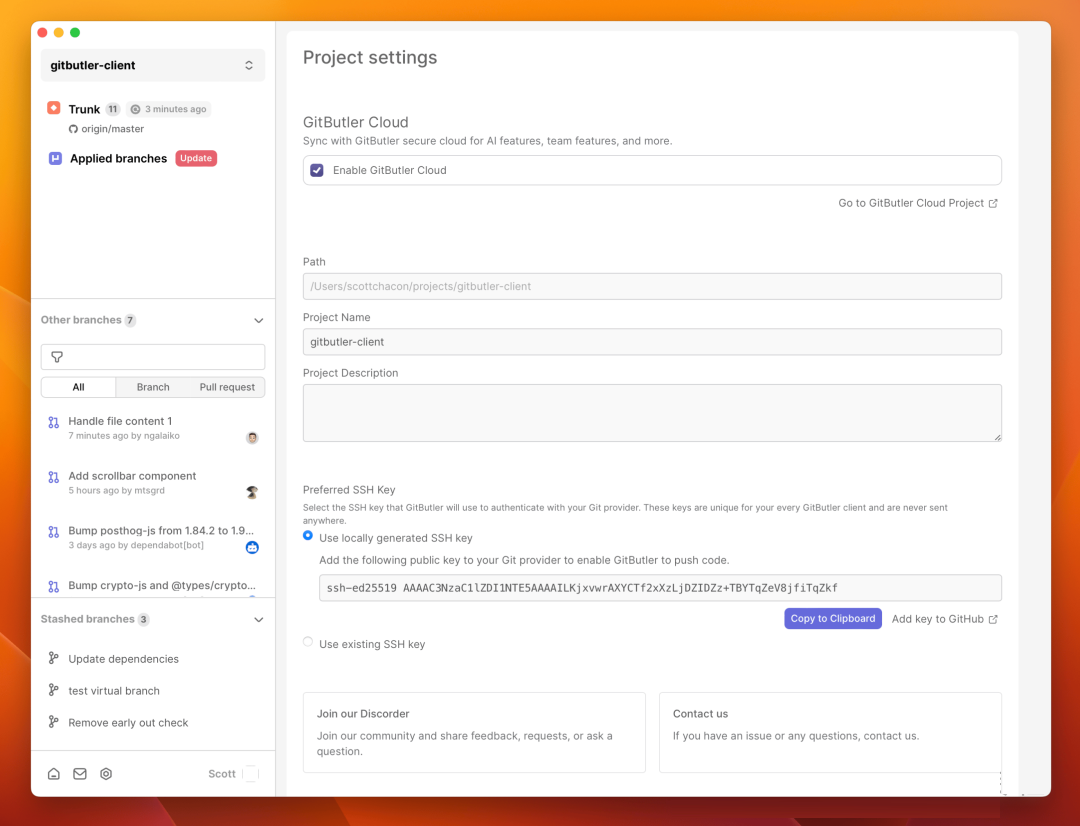1080x826 pixels.
Task: Click the pull request icon for Add scrollbar component
Action: 54,477
